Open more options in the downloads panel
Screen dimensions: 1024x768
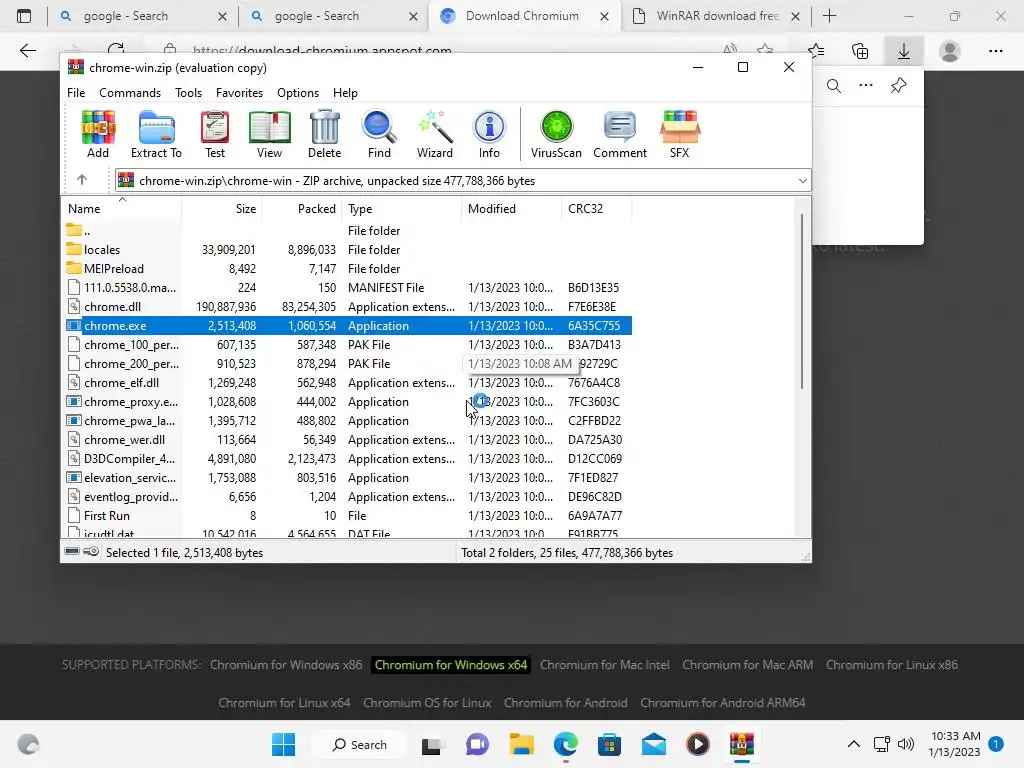866,86
